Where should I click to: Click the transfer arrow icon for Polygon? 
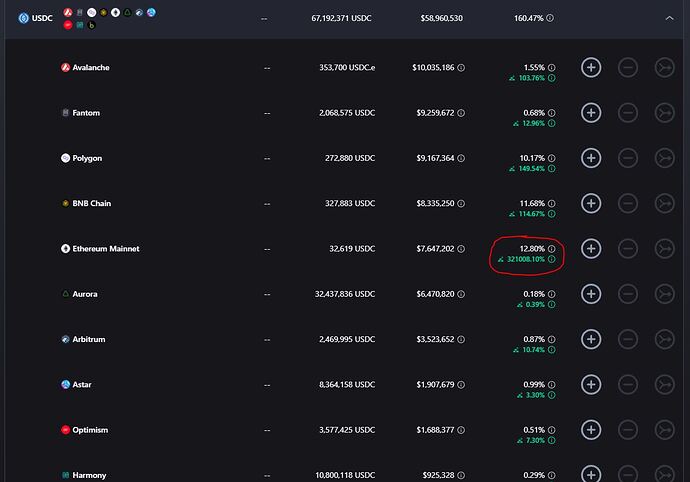pos(664,158)
